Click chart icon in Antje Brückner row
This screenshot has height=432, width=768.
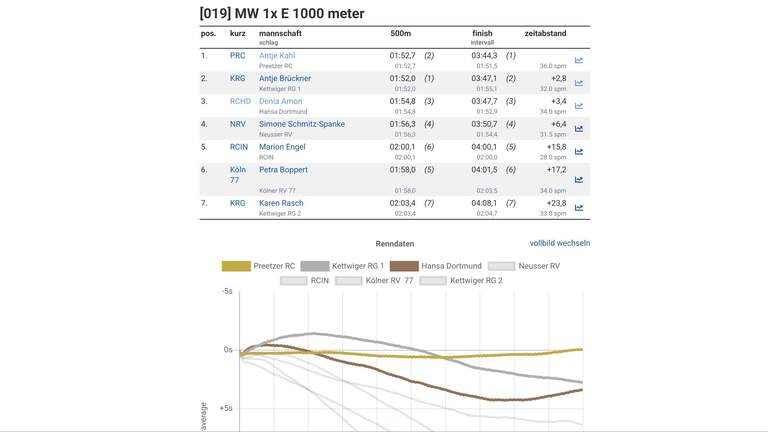coord(578,83)
